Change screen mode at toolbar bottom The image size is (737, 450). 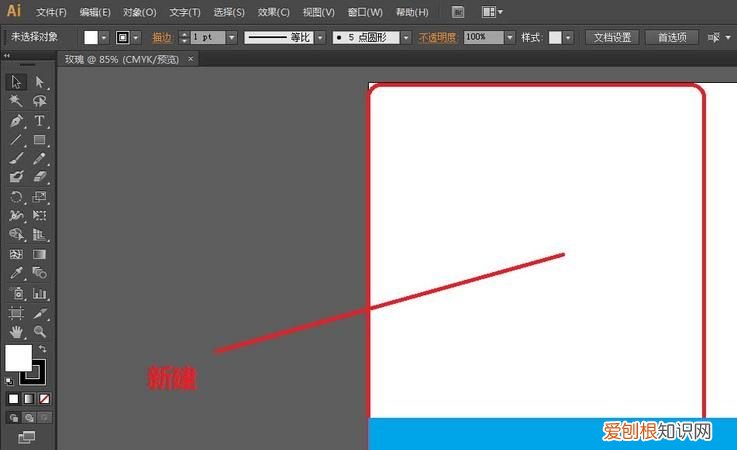(x=27, y=437)
